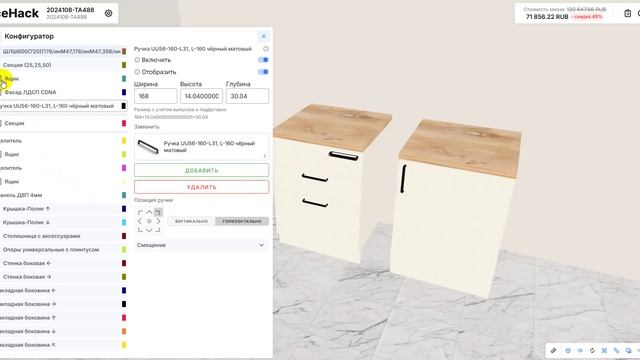Click the order price 71 856.22 RUB
The image size is (640, 360).
pyautogui.click(x=547, y=17)
